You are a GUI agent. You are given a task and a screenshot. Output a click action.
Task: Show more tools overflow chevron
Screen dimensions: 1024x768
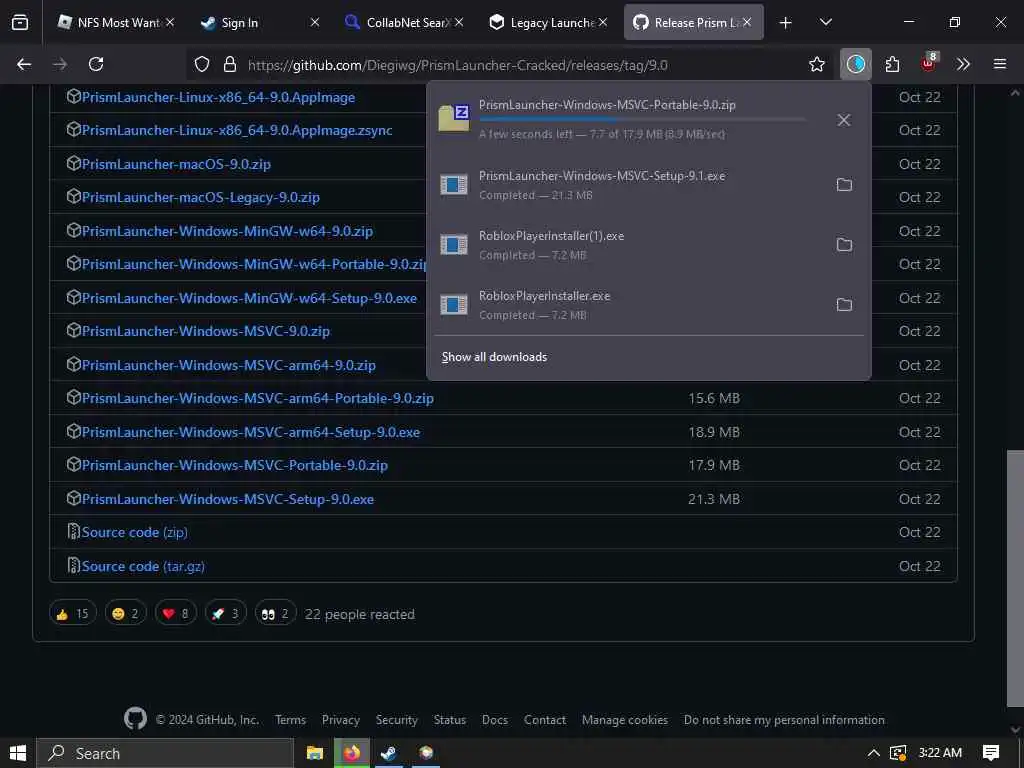click(x=963, y=64)
